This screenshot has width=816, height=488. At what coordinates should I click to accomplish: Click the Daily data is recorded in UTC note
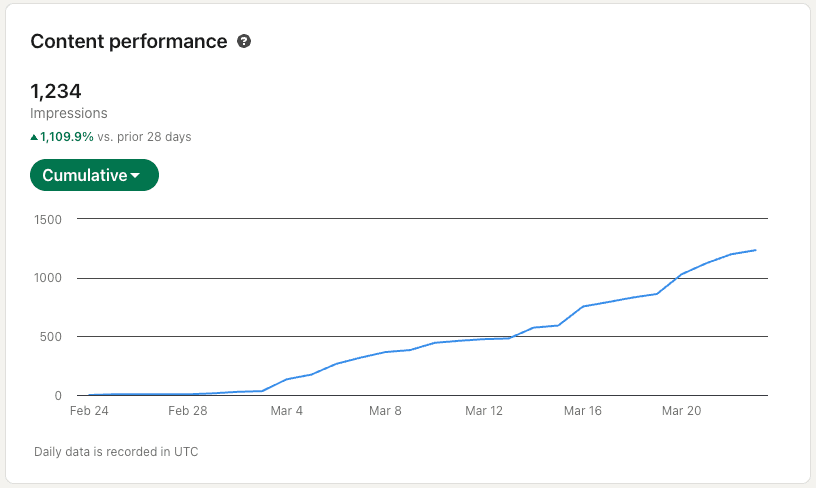(116, 452)
